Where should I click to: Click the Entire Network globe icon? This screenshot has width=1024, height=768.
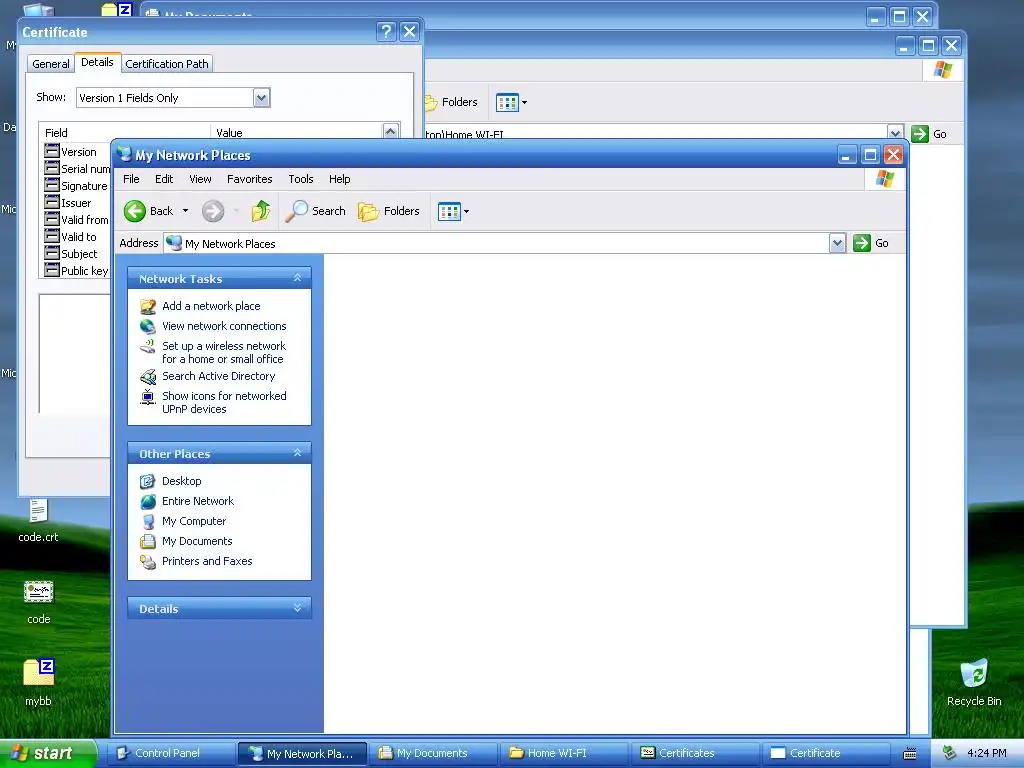[148, 502]
